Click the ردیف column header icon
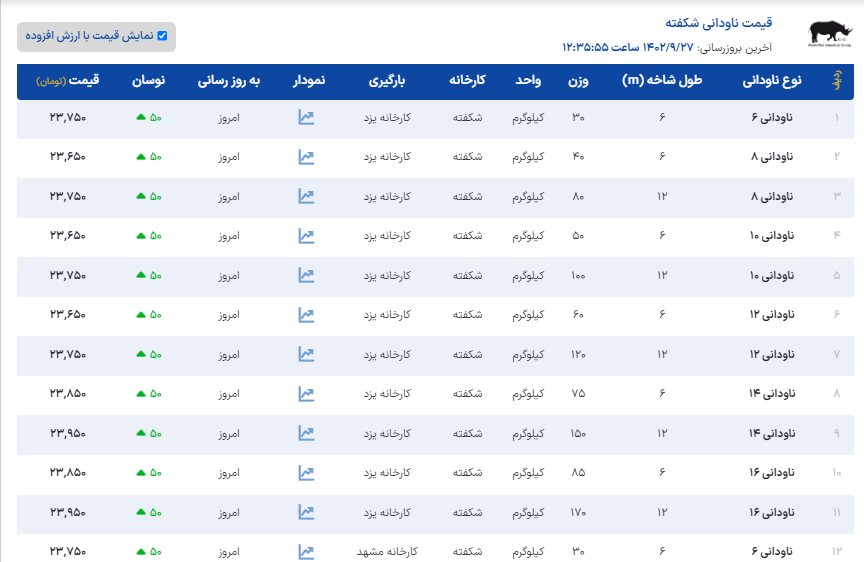The image size is (864, 562). point(837,81)
